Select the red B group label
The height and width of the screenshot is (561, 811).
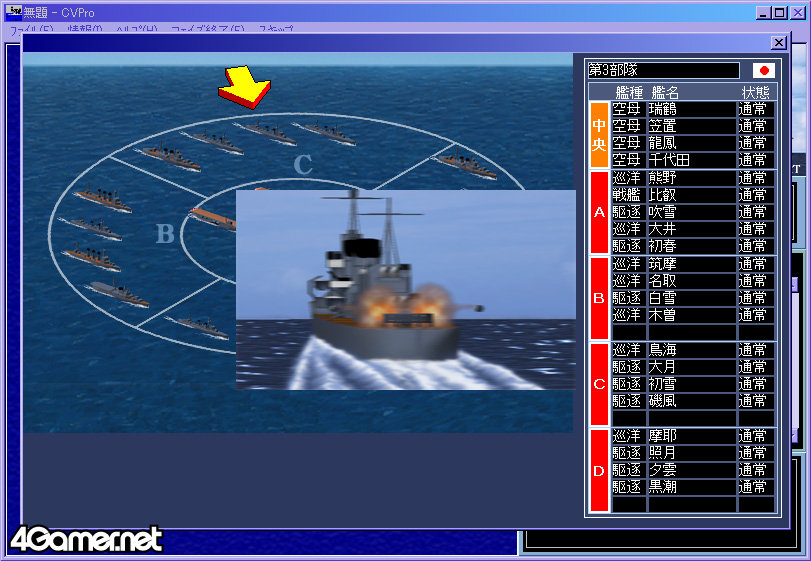coord(599,298)
